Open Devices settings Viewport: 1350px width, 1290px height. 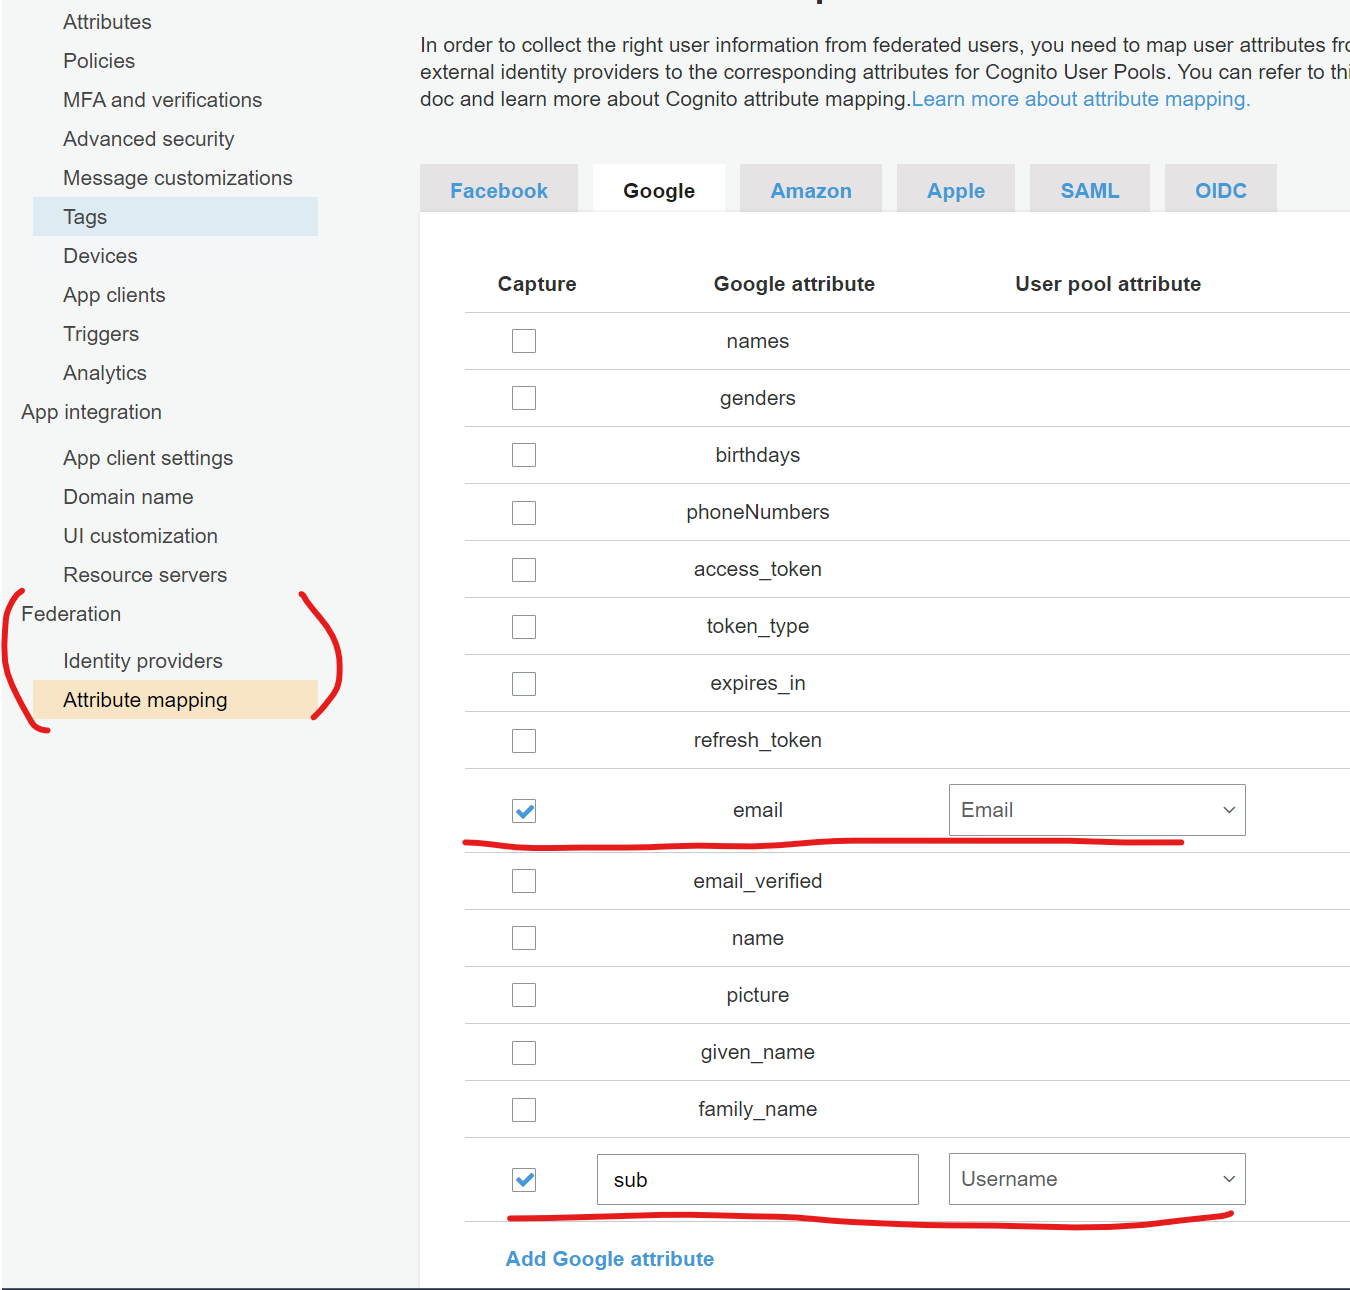click(100, 256)
